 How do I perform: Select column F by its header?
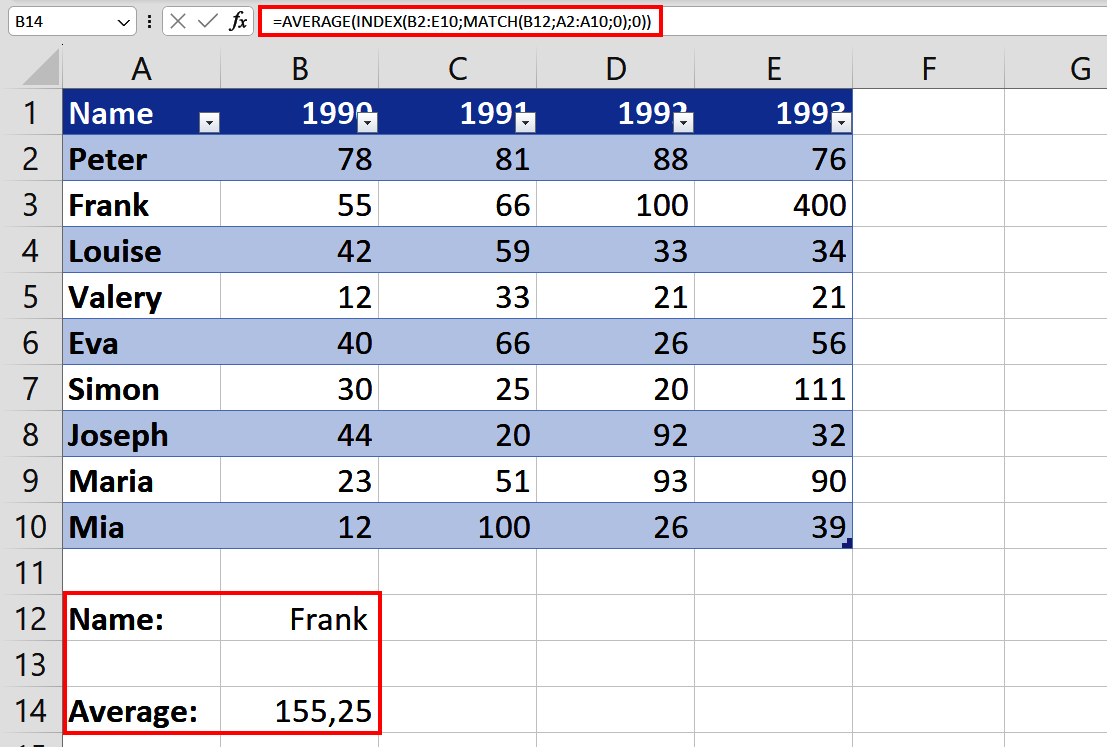[928, 68]
